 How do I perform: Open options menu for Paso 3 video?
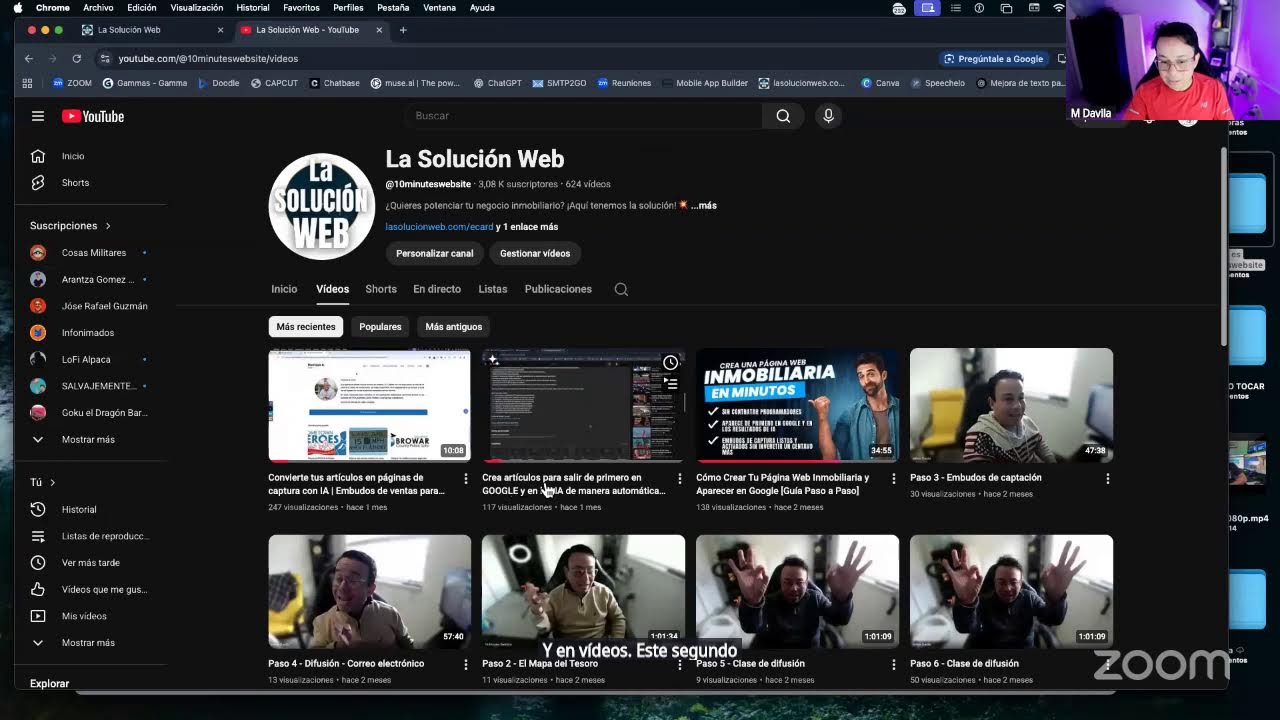point(1107,479)
